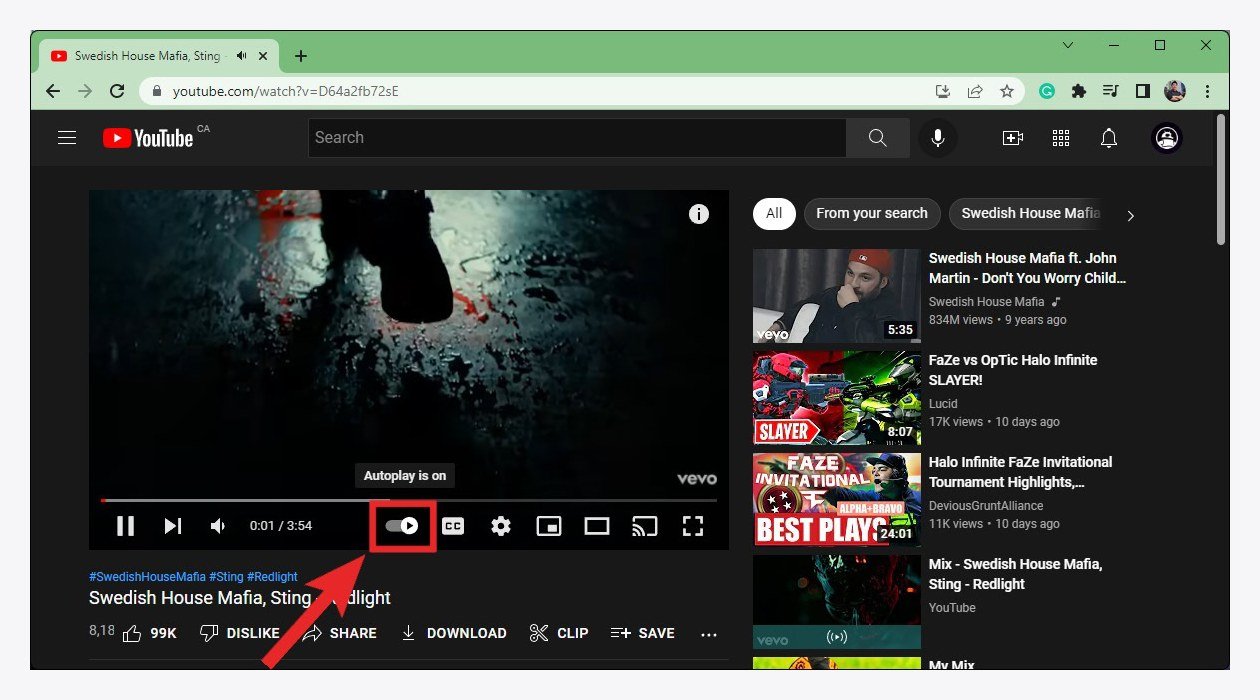Toggle the browser side panel

1143,91
